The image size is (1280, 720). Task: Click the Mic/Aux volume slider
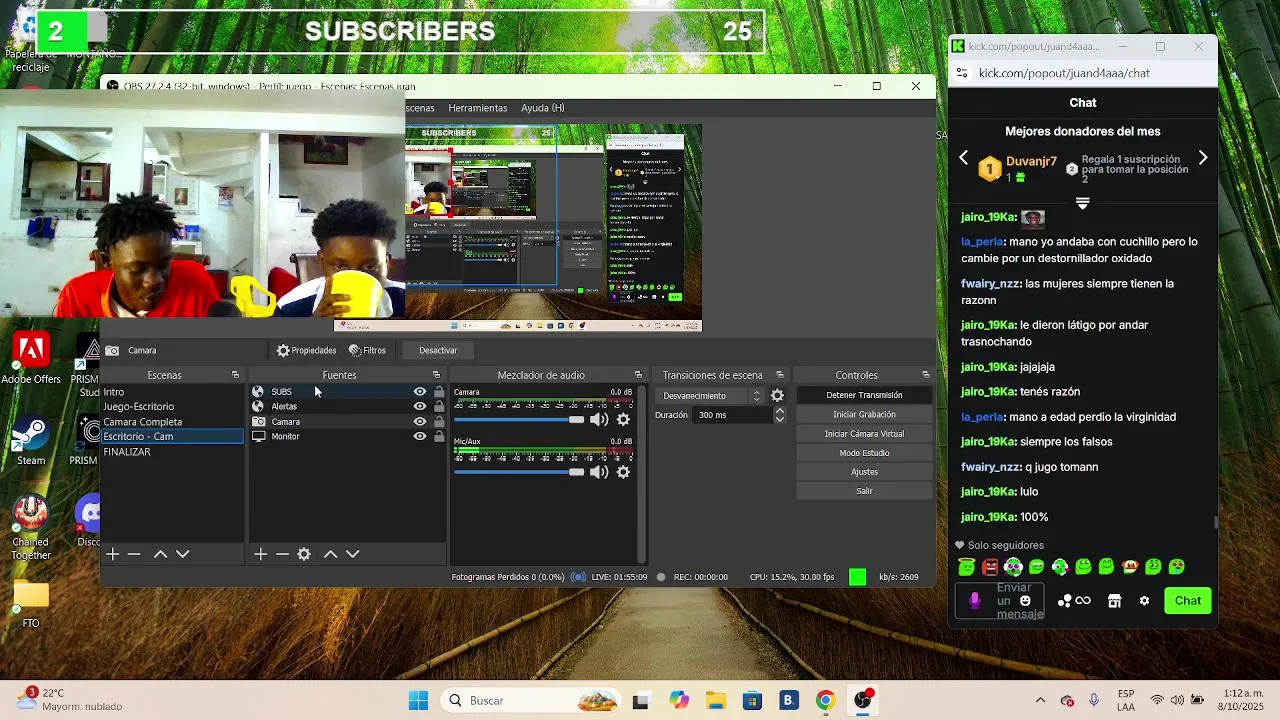click(519, 472)
